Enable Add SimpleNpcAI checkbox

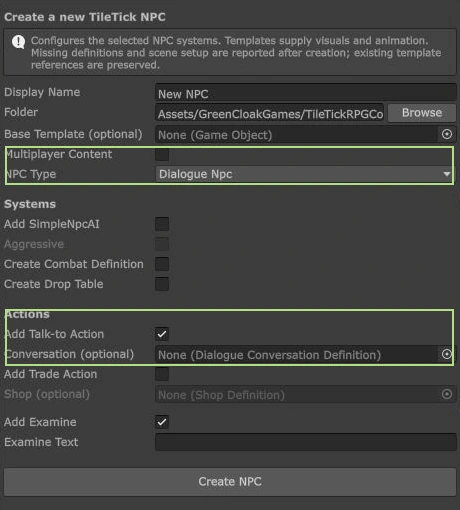[x=162, y=224]
